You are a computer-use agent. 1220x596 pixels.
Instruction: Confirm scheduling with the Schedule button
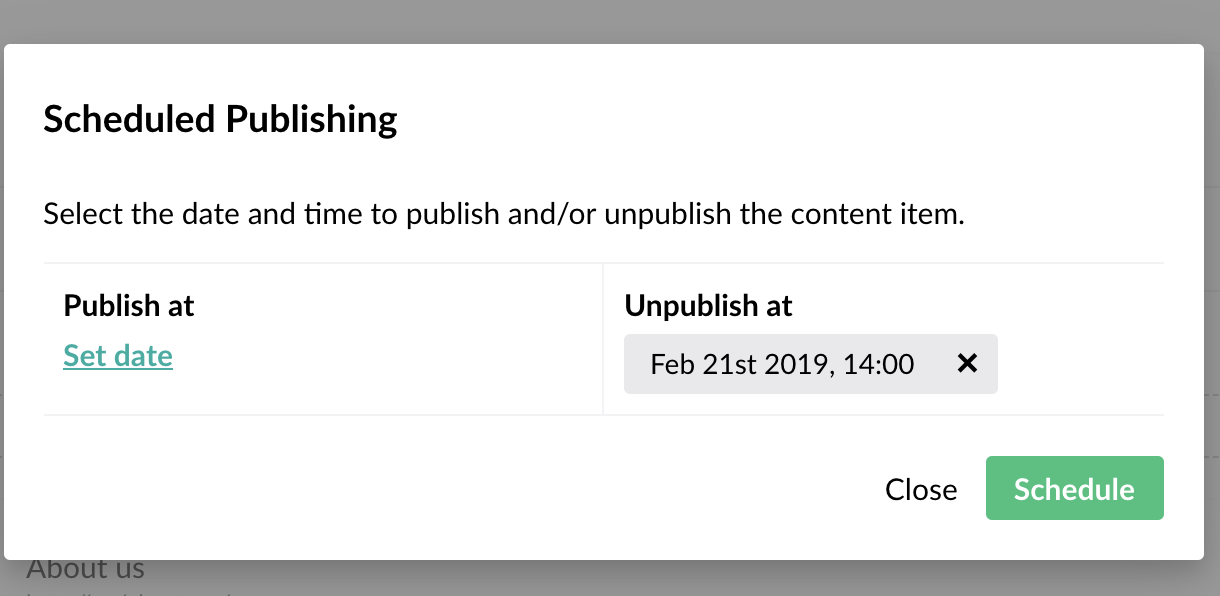coord(1074,489)
